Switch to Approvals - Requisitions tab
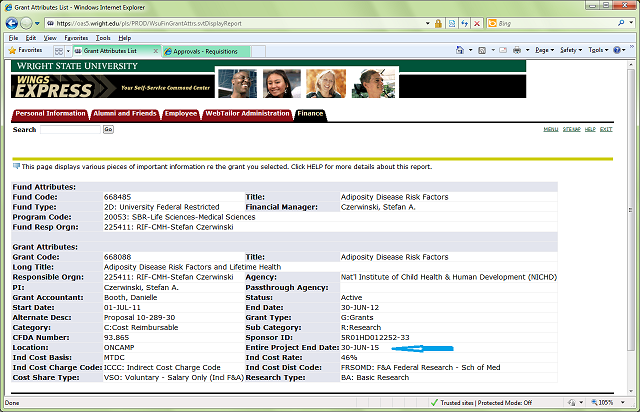Screen dimensions: 640x412 pos(205,51)
